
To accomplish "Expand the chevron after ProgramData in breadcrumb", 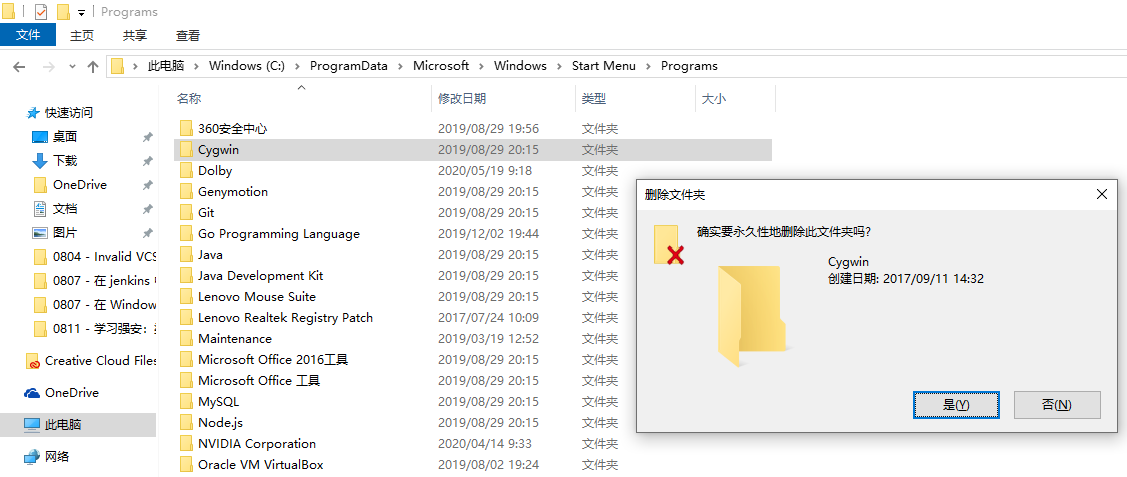I will [x=400, y=65].
